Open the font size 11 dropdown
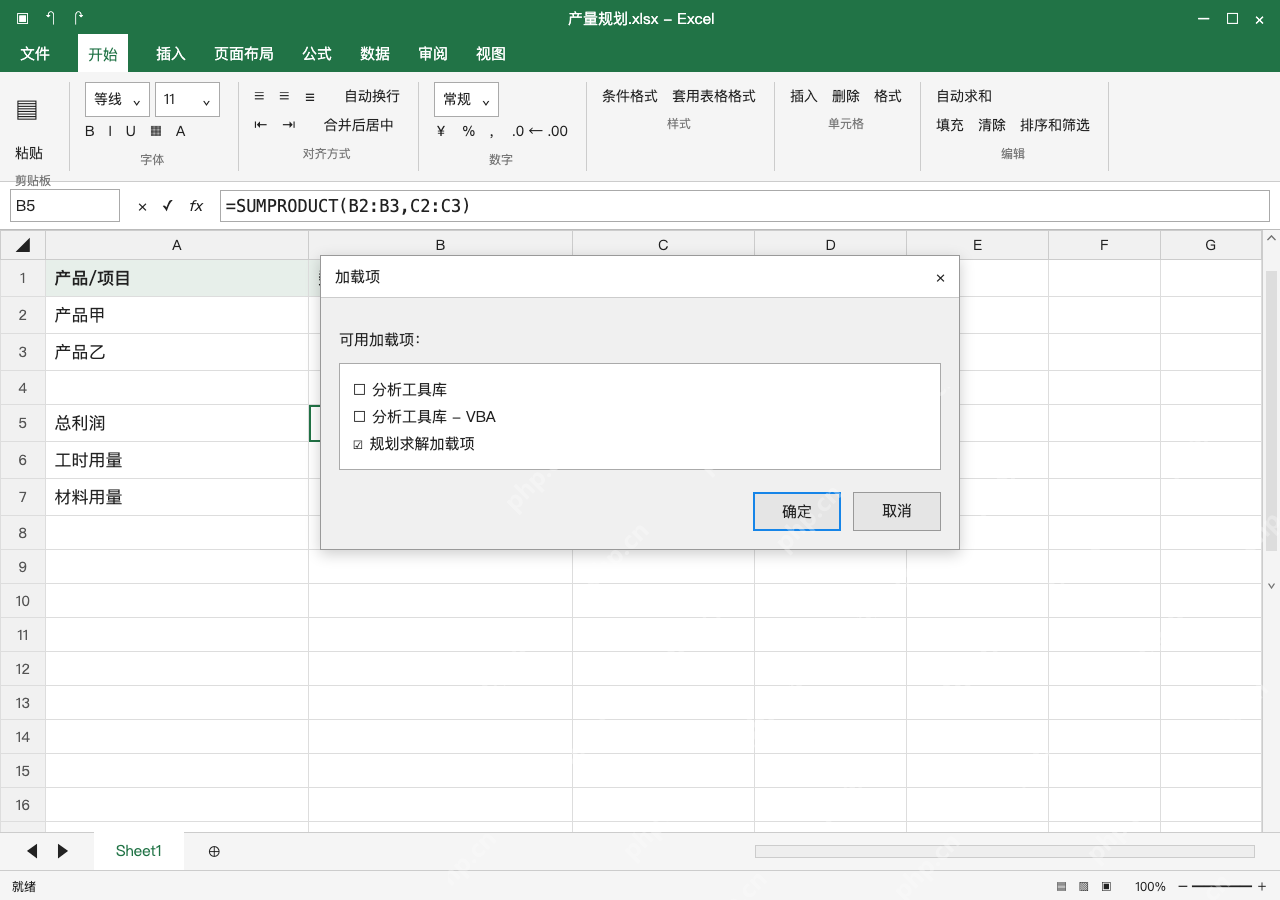This screenshot has width=1280, height=900. 187,99
